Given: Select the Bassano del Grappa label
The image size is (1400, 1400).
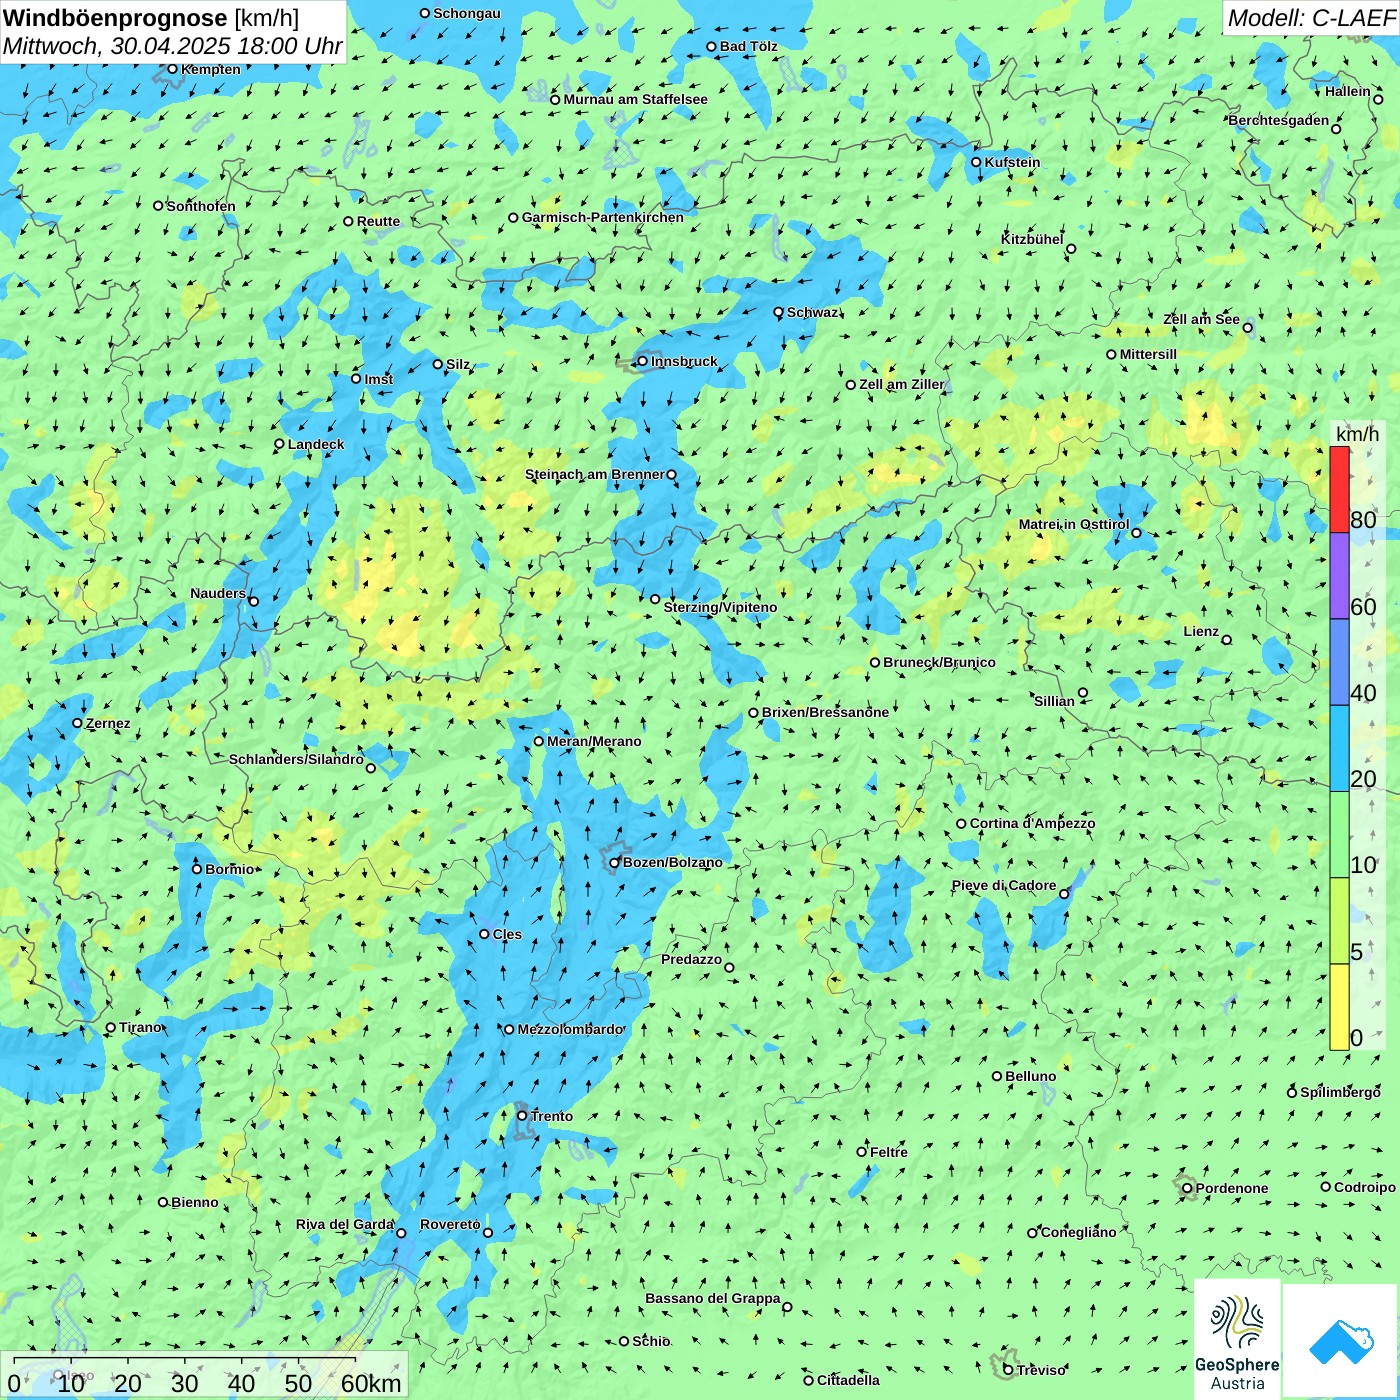Looking at the screenshot, I should [713, 1298].
